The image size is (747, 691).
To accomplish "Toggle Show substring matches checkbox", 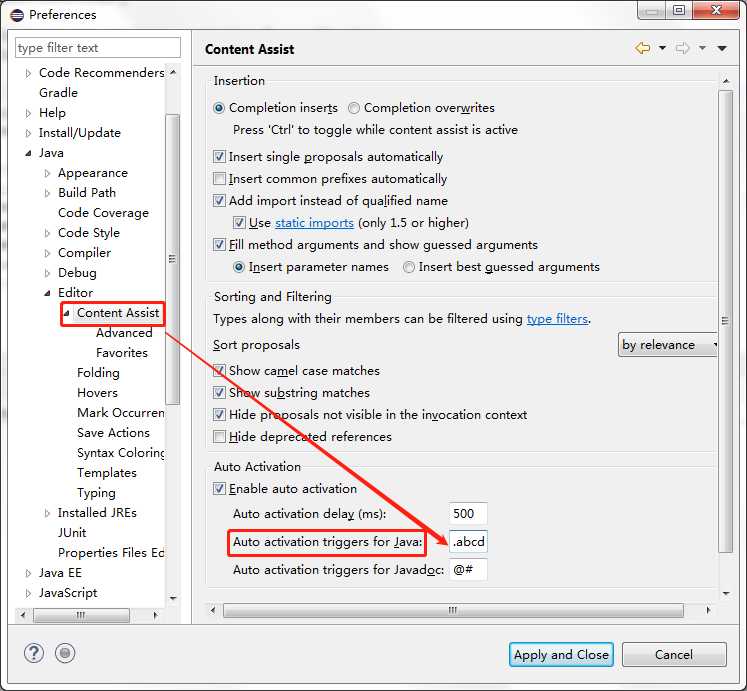I will click(219, 392).
